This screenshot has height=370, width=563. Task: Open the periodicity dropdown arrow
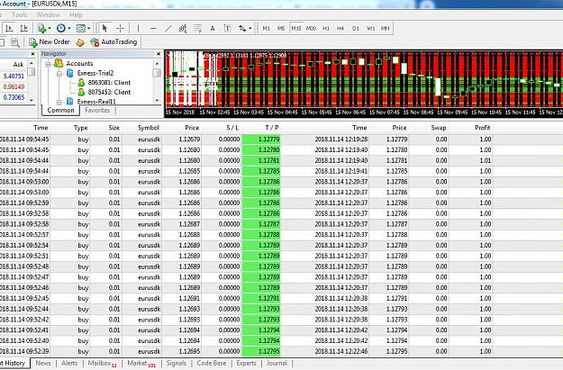point(69,28)
